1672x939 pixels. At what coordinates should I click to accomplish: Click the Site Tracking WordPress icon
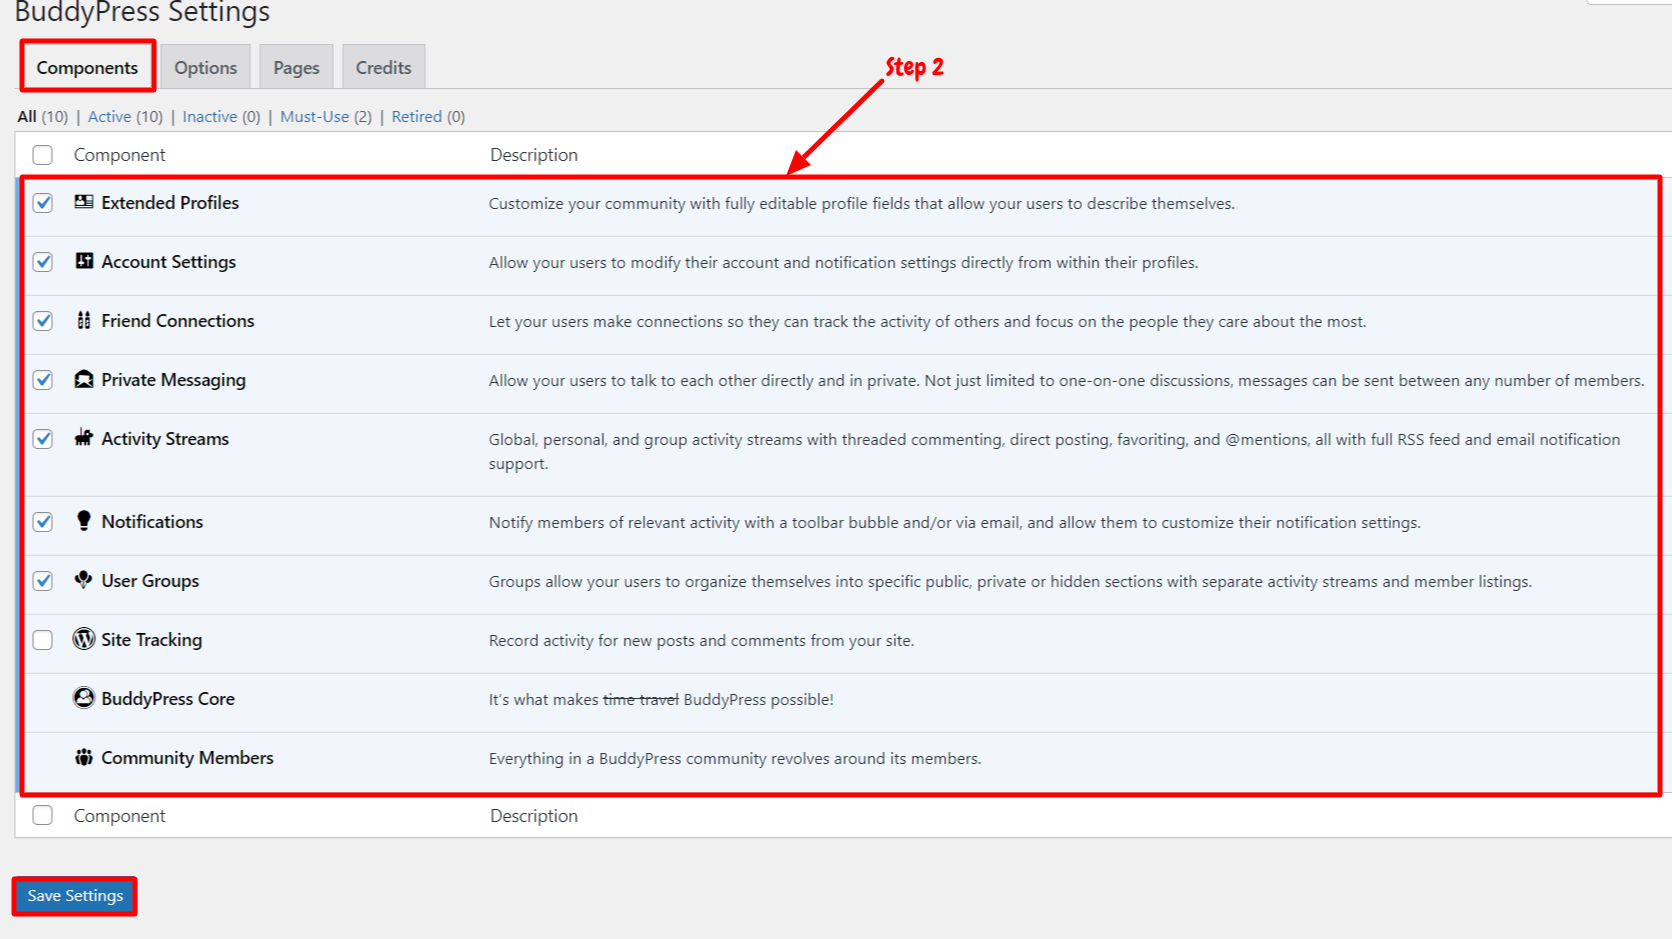point(84,639)
